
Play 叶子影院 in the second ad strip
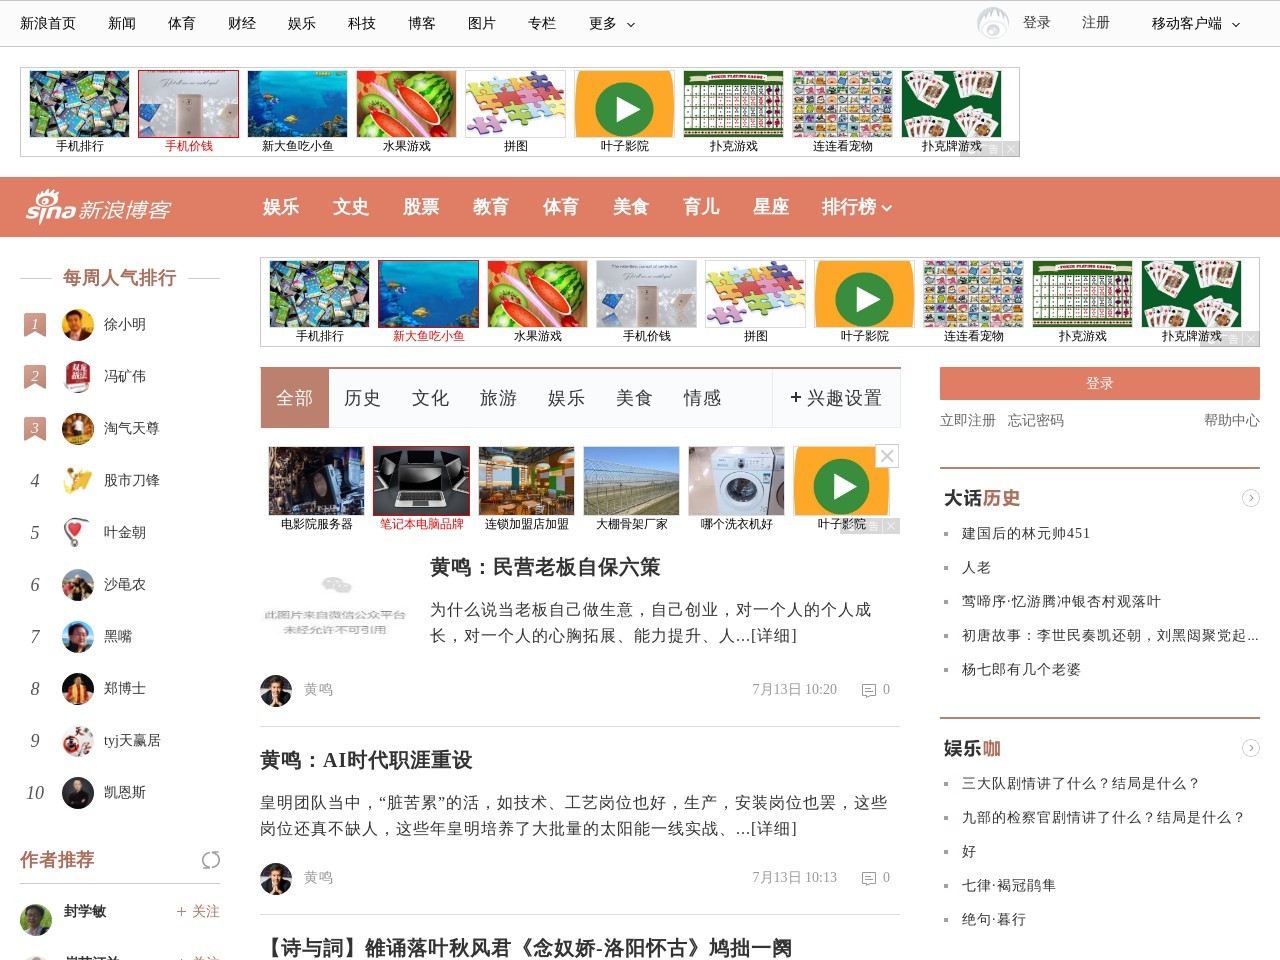865,294
